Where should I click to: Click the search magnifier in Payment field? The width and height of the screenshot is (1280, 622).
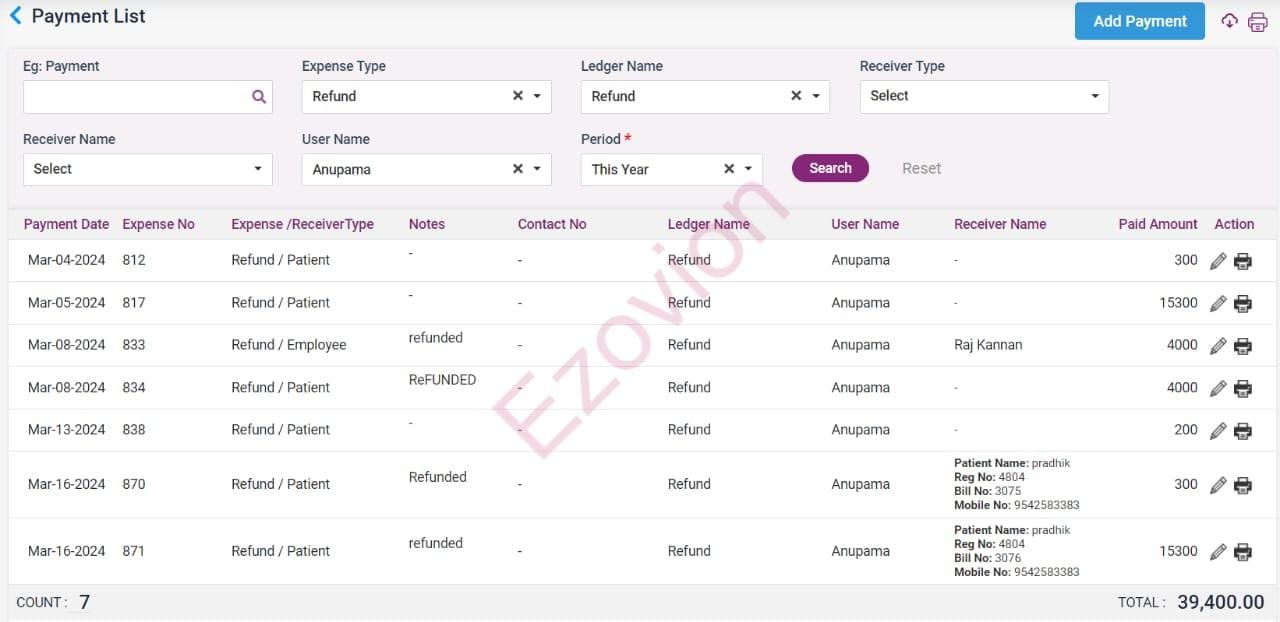(x=259, y=97)
